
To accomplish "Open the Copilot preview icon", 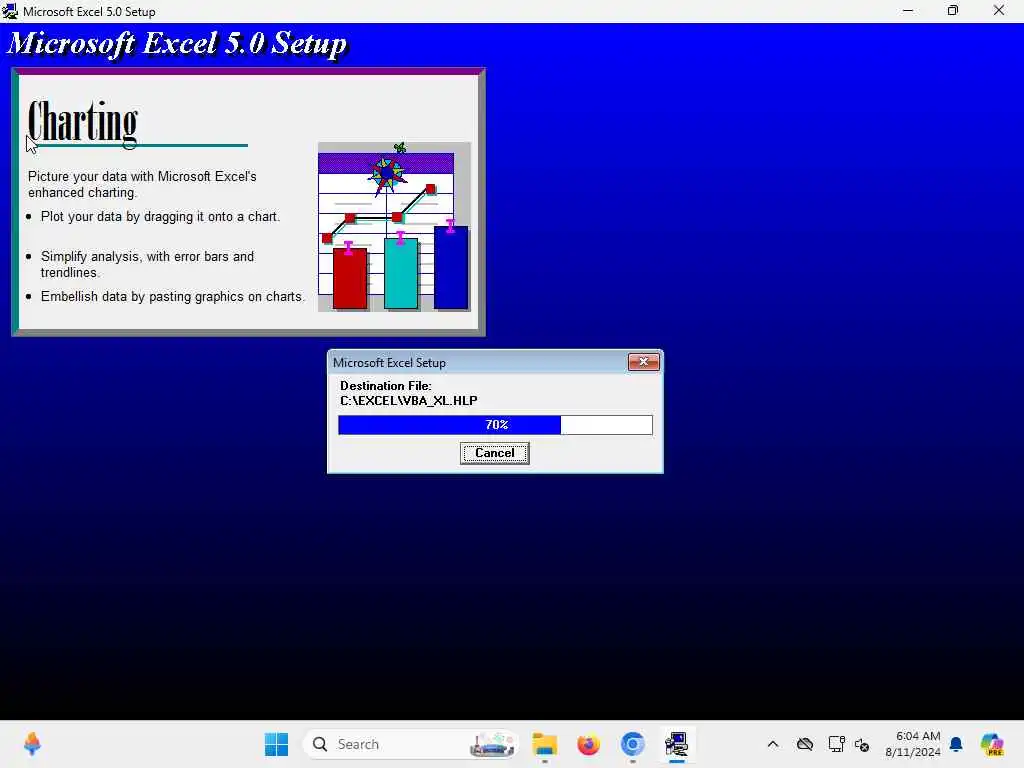I will (992, 744).
